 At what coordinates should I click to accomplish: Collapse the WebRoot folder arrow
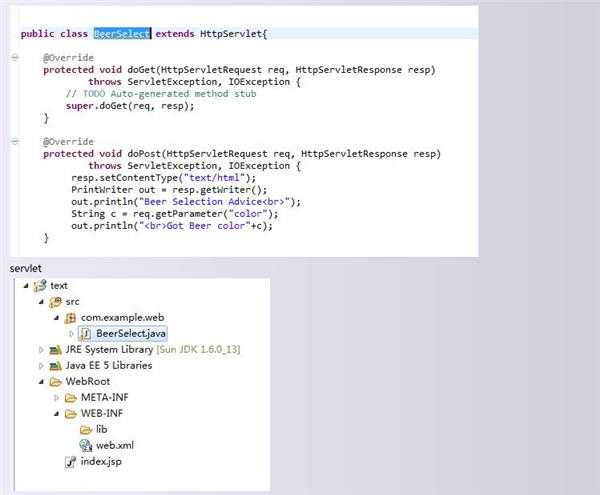point(41,382)
